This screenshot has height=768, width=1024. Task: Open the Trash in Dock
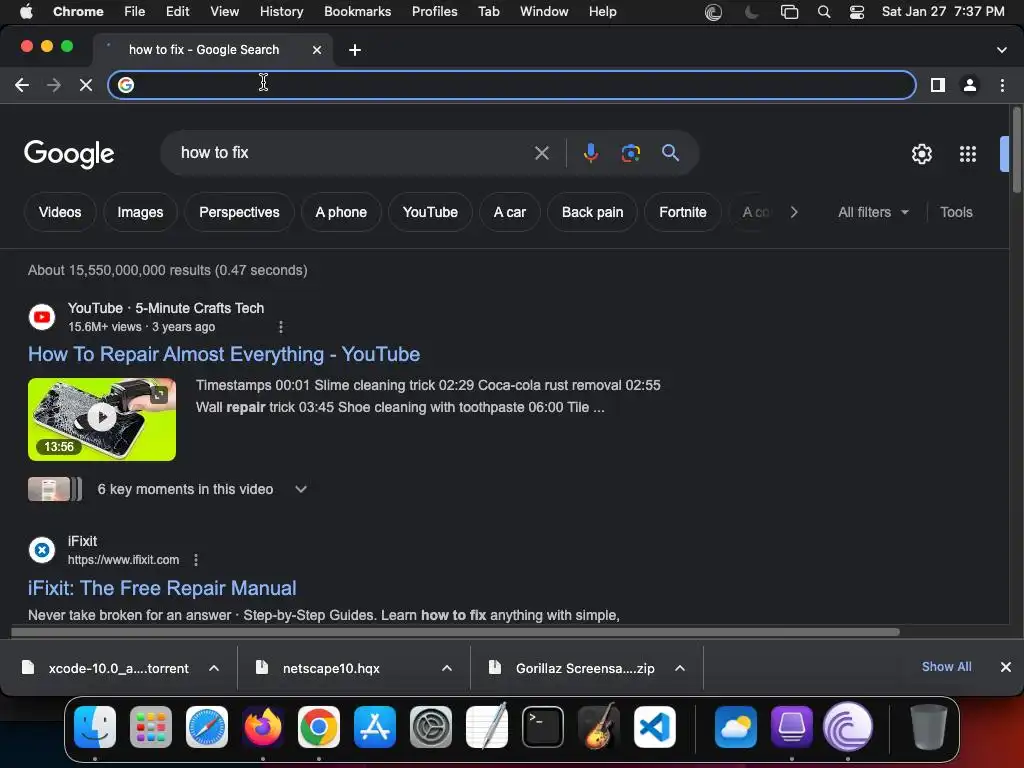point(928,727)
